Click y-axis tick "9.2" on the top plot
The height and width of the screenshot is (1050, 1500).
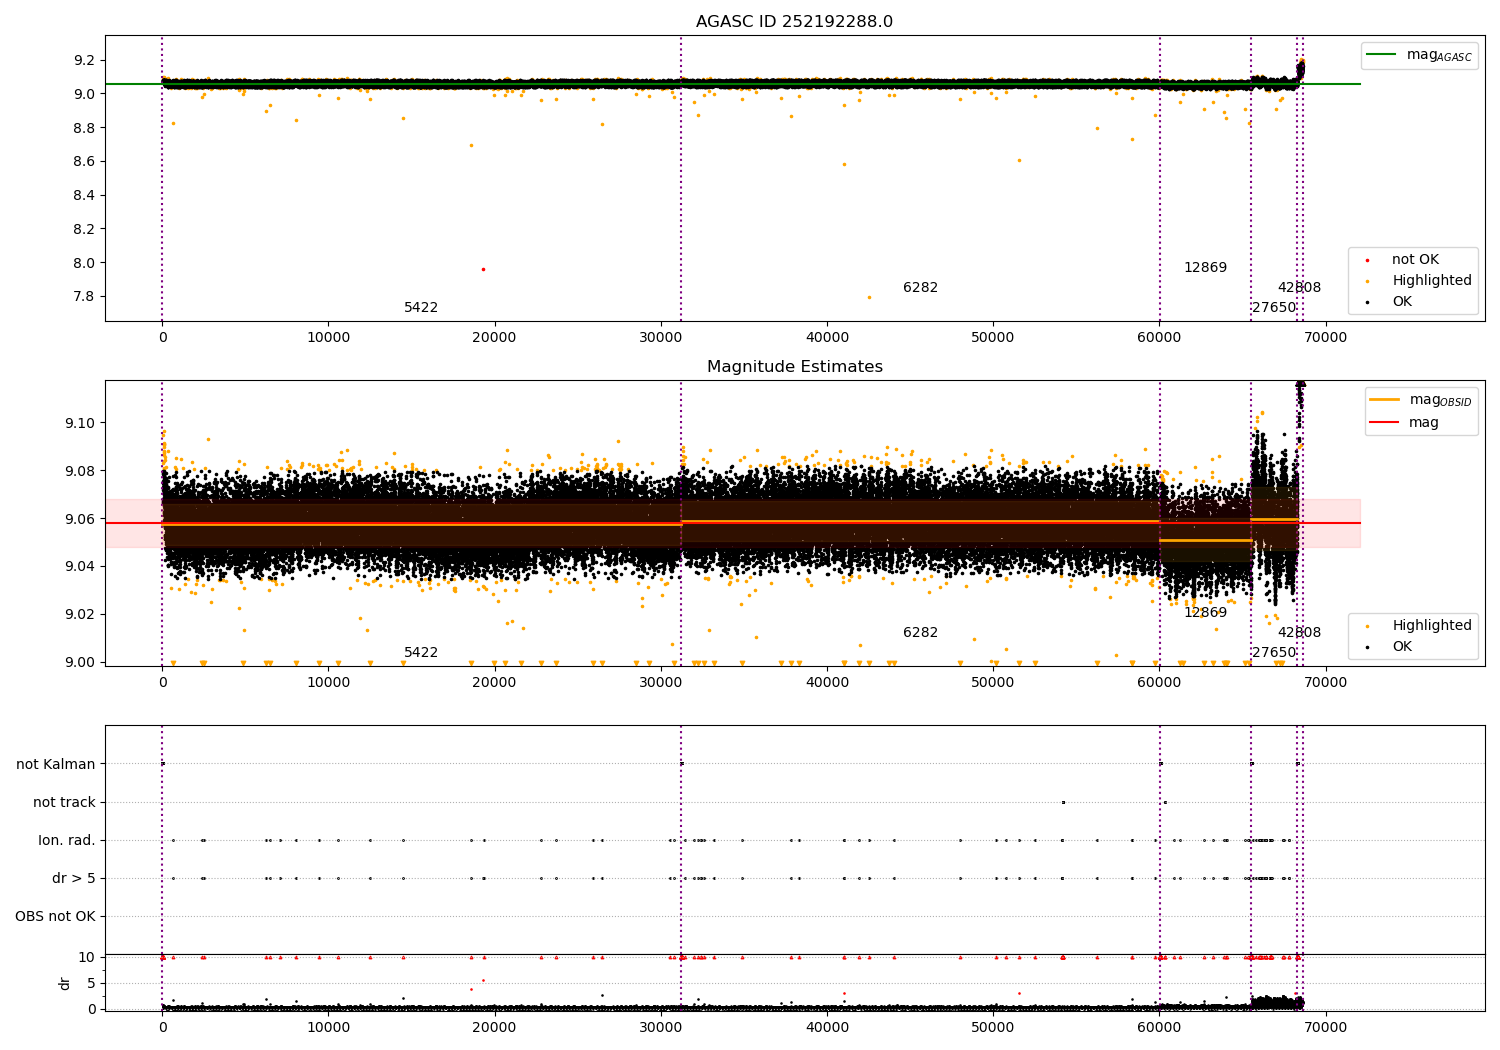pos(84,61)
